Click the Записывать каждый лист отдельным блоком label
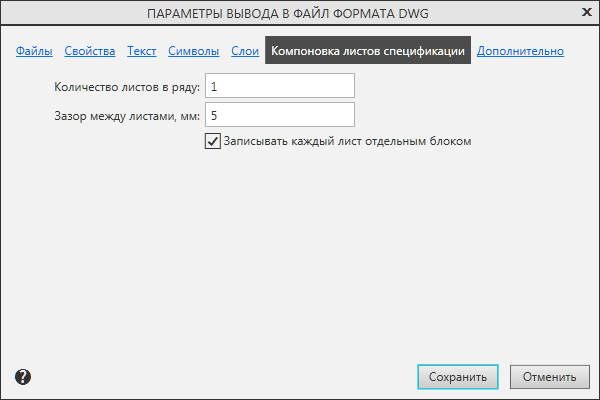Viewport: 600px width, 400px height. pos(347,141)
